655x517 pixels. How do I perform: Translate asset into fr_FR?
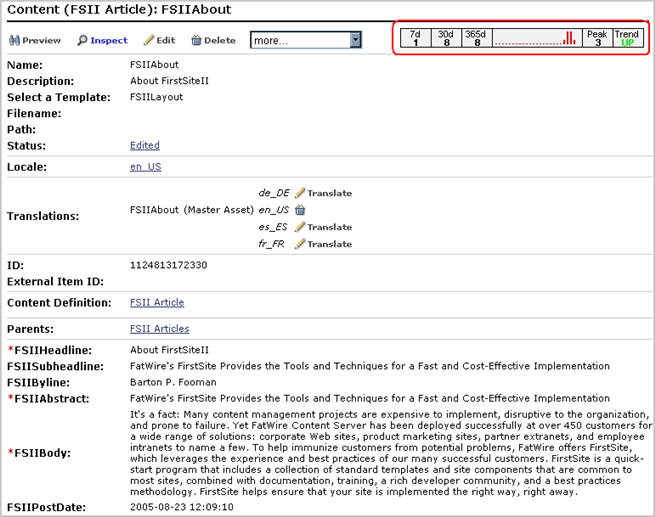330,244
